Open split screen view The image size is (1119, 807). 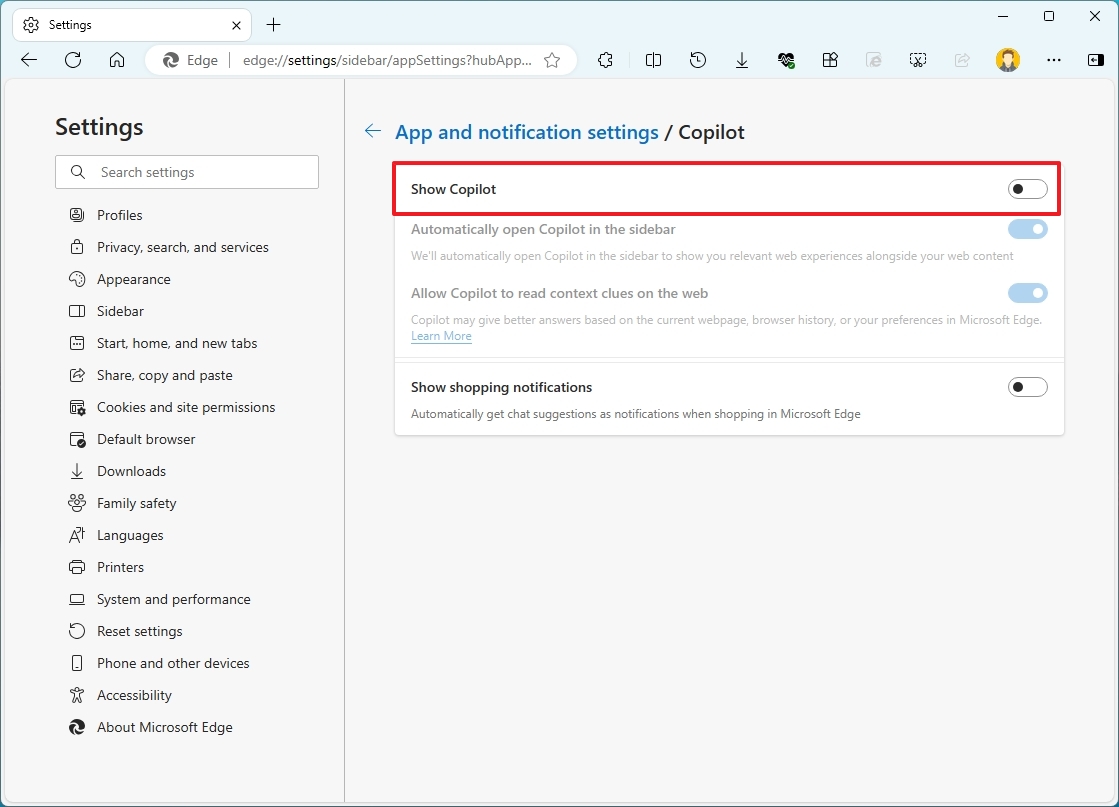click(x=653, y=60)
